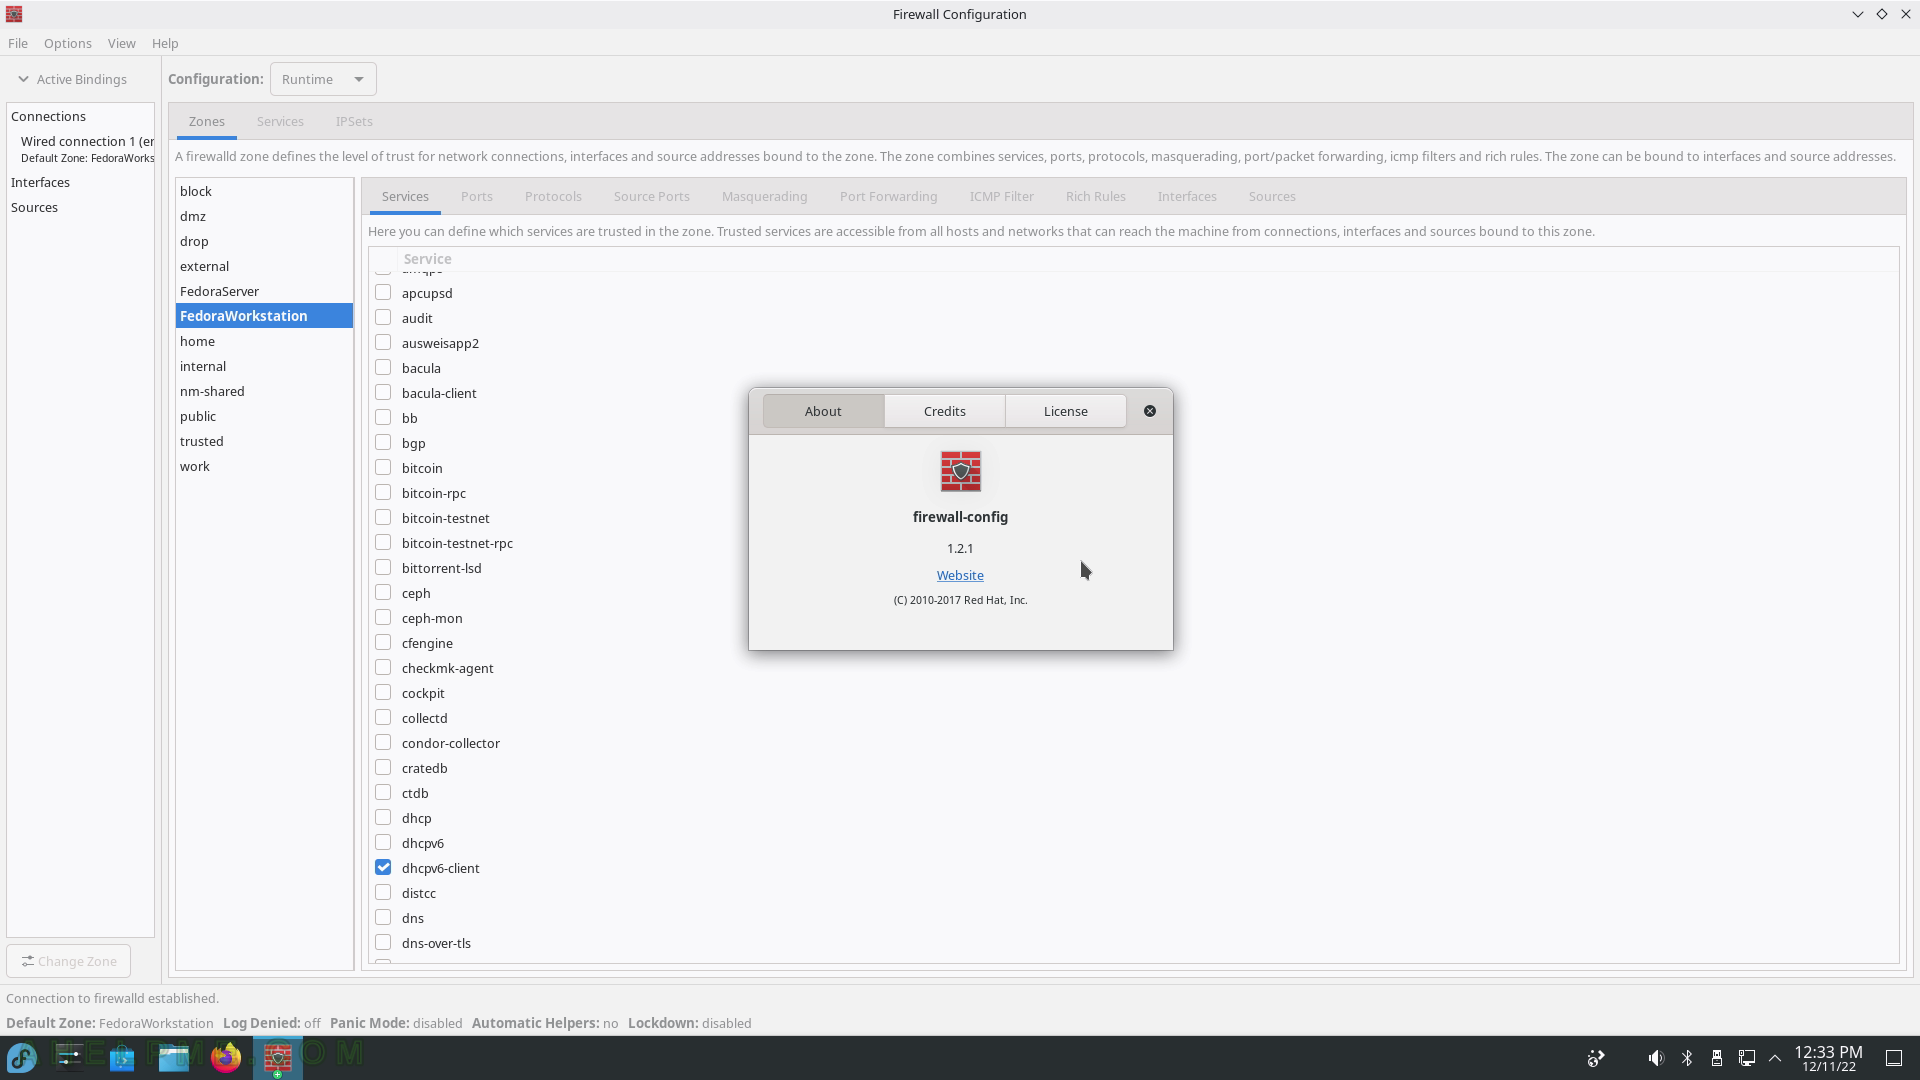The height and width of the screenshot is (1080, 1920).
Task: Open the Port Forwarding tab
Action: click(888, 196)
